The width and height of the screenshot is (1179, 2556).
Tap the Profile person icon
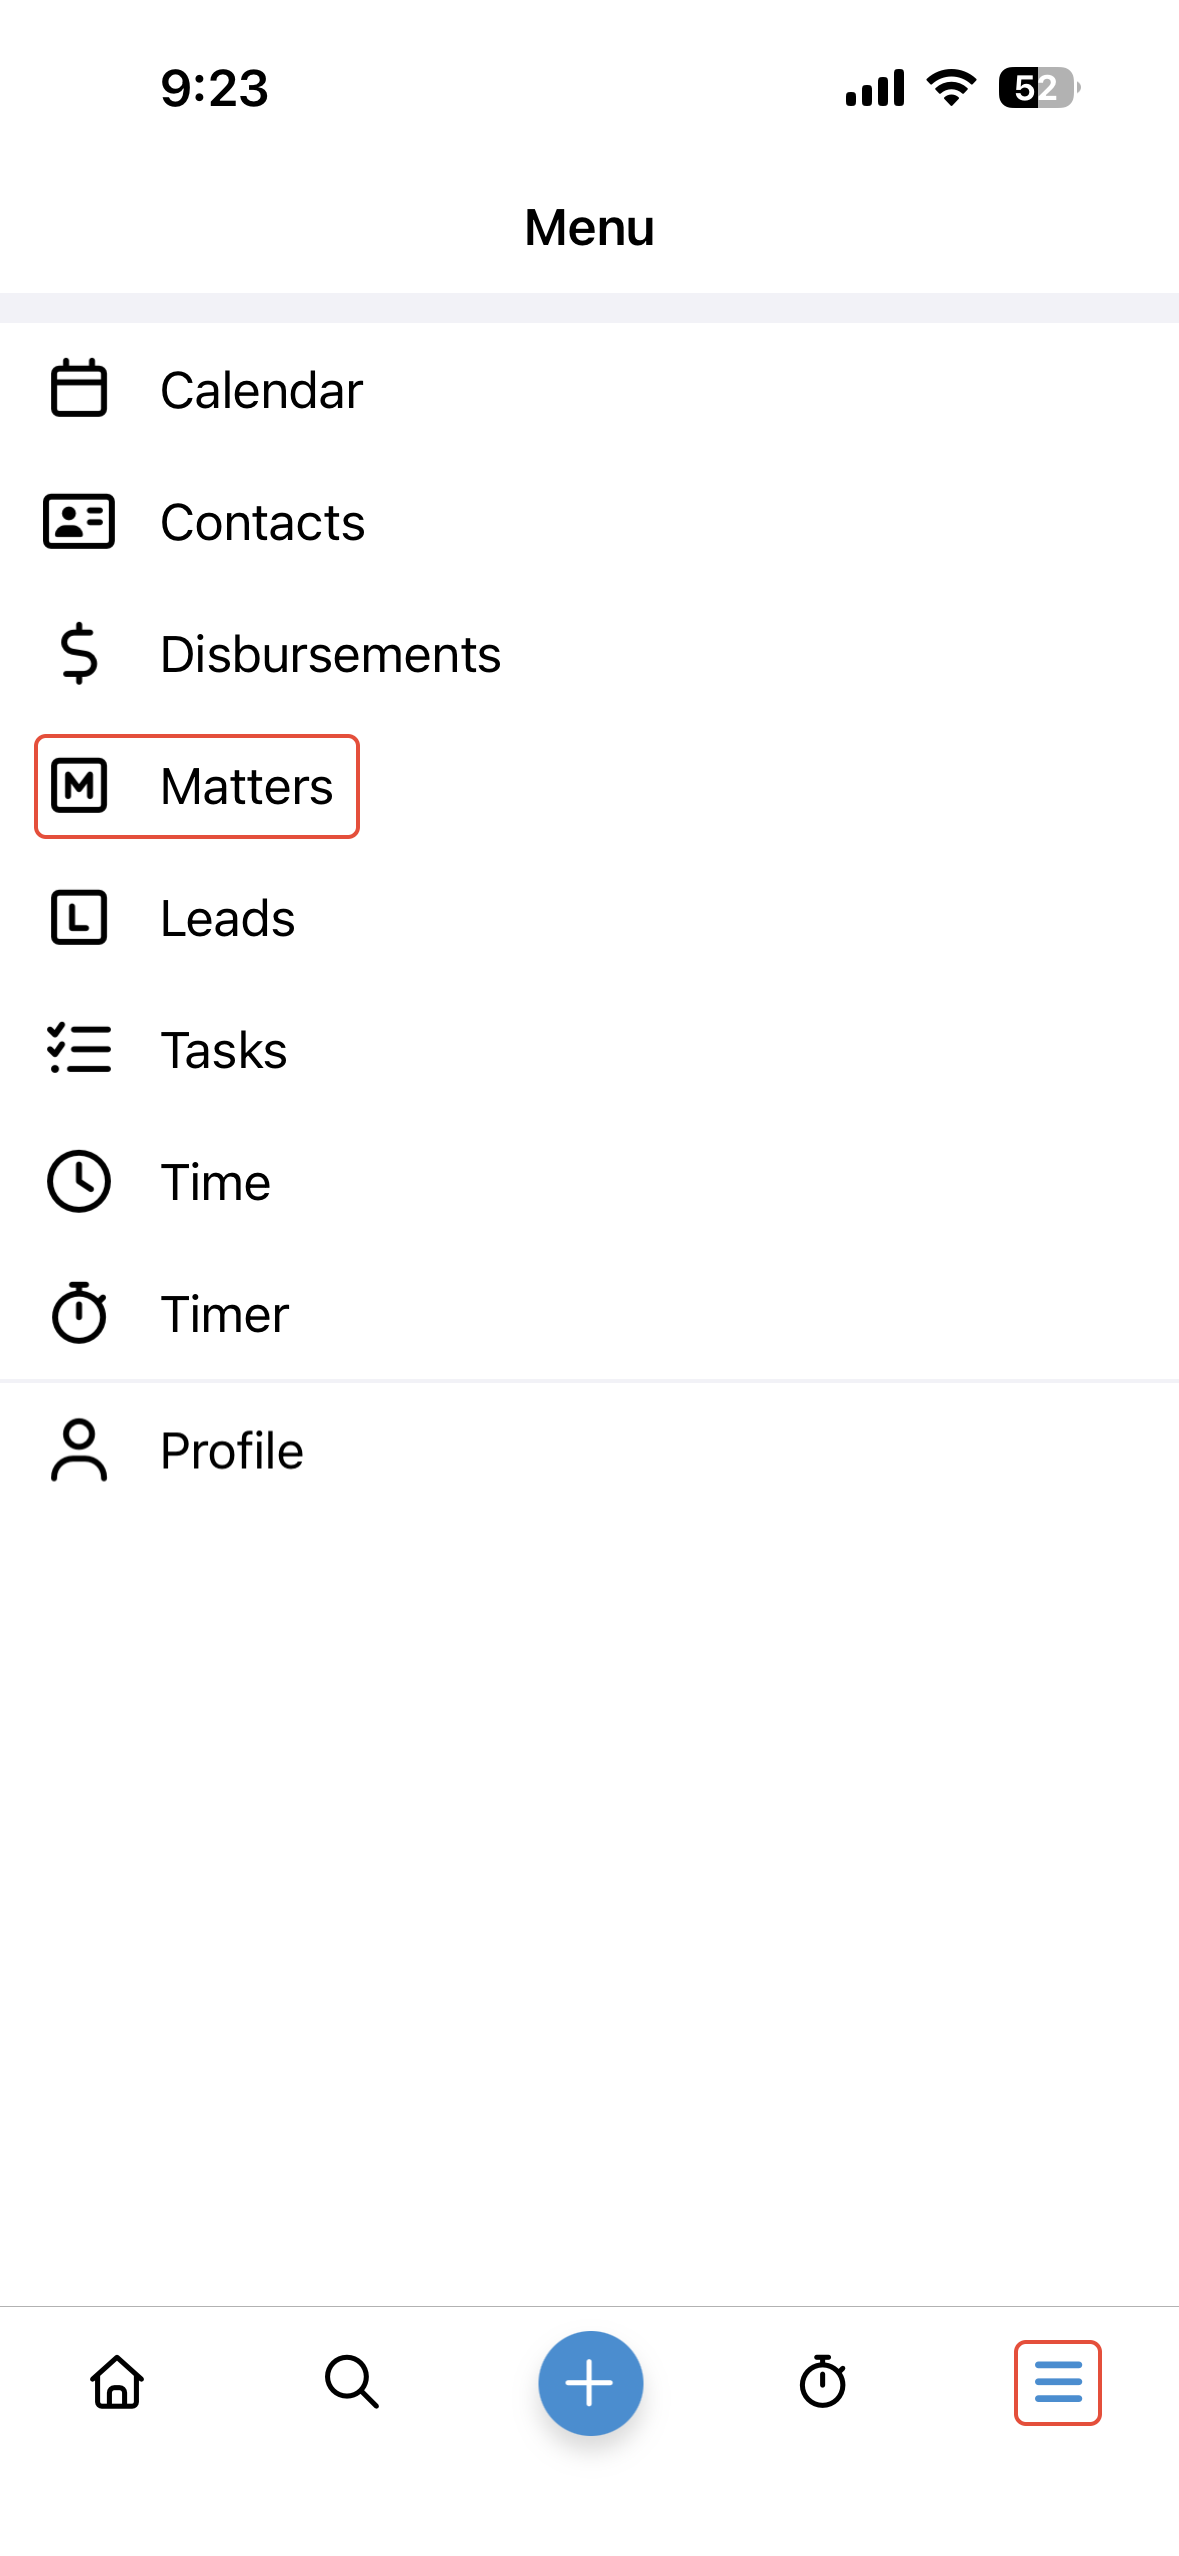pos(79,1450)
